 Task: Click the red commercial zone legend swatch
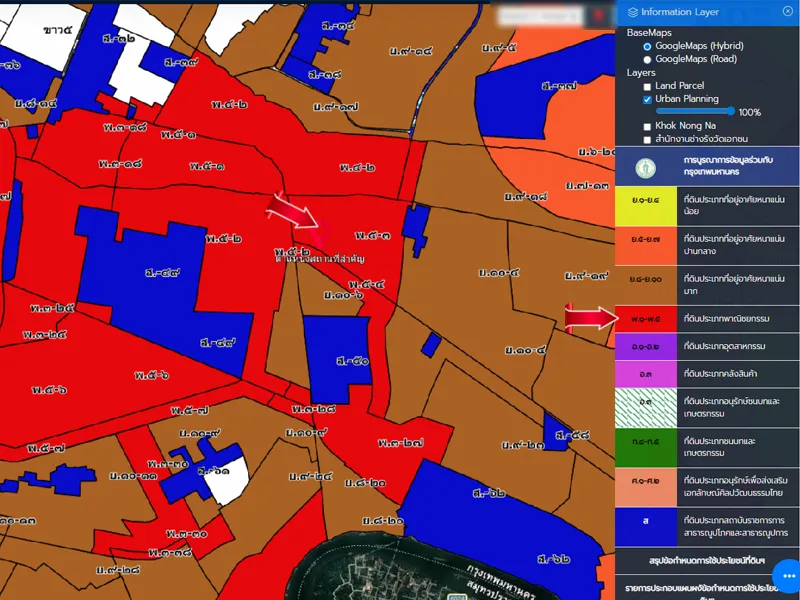pyautogui.click(x=645, y=319)
